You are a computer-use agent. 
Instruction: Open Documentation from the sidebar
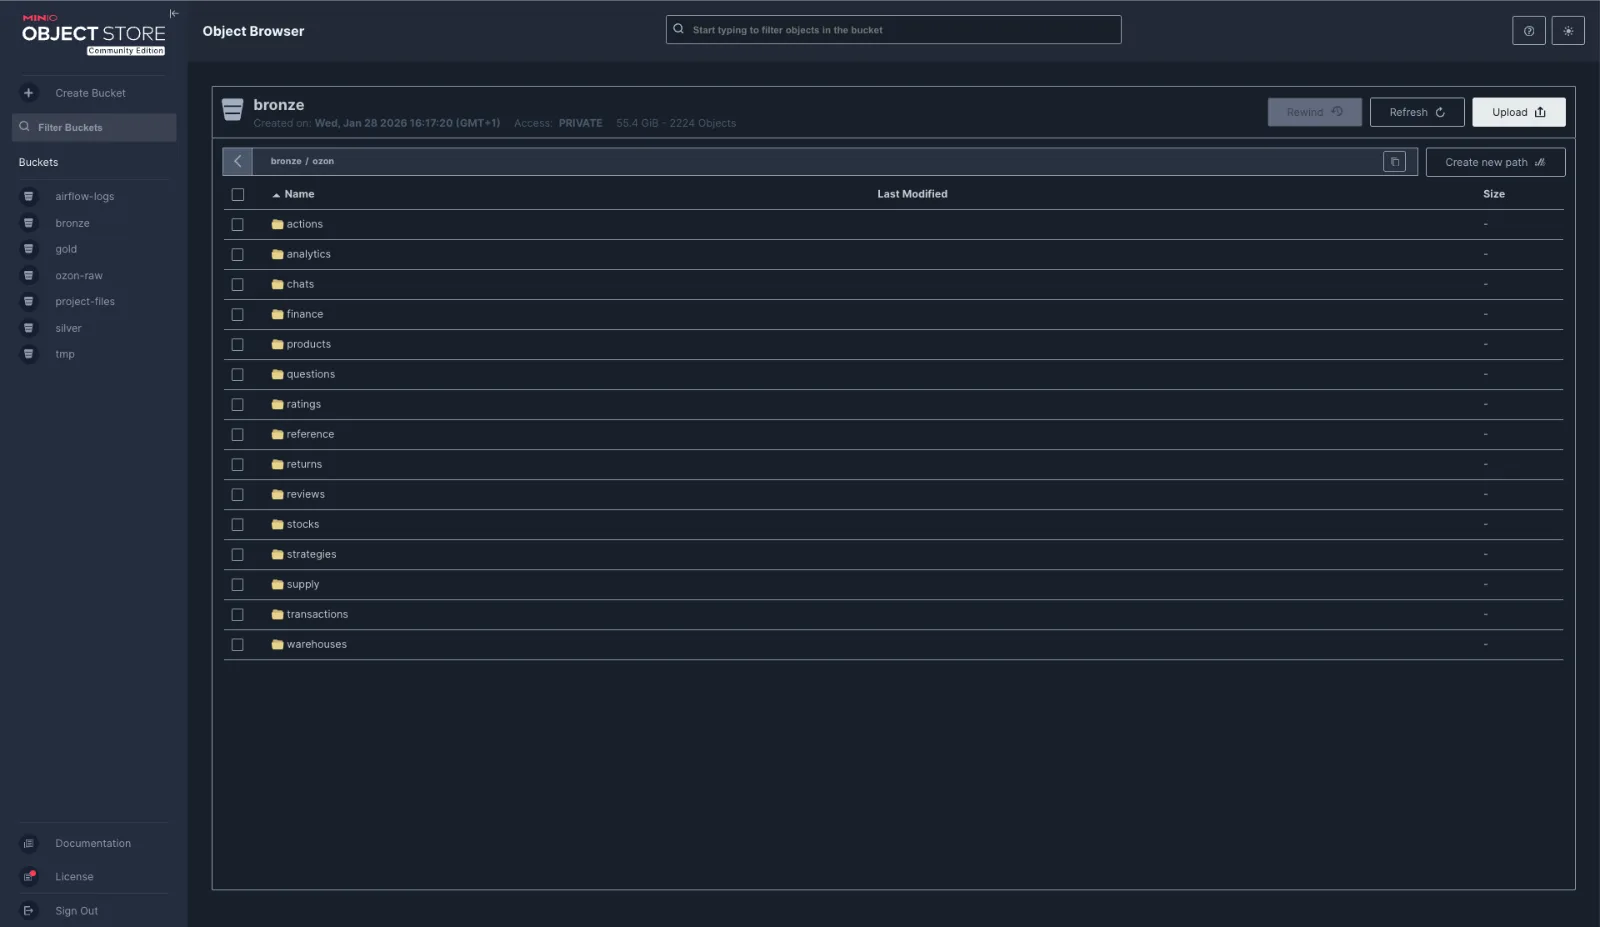[93, 844]
